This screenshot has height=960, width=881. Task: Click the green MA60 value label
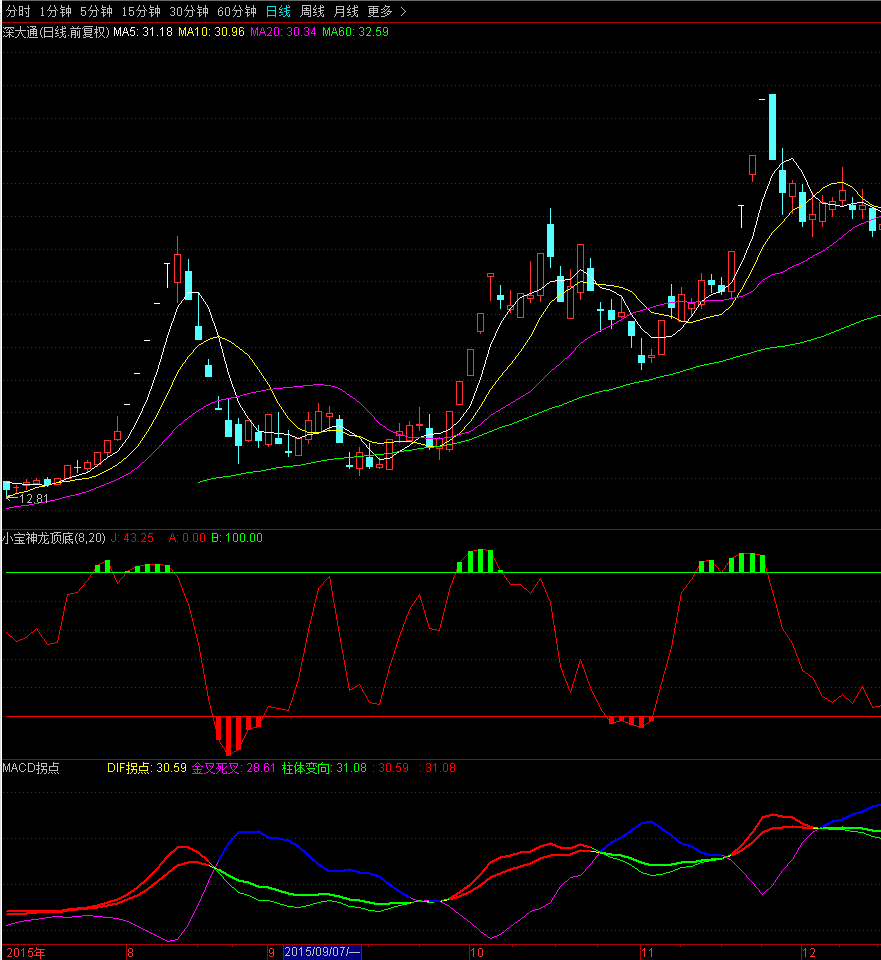click(355, 32)
